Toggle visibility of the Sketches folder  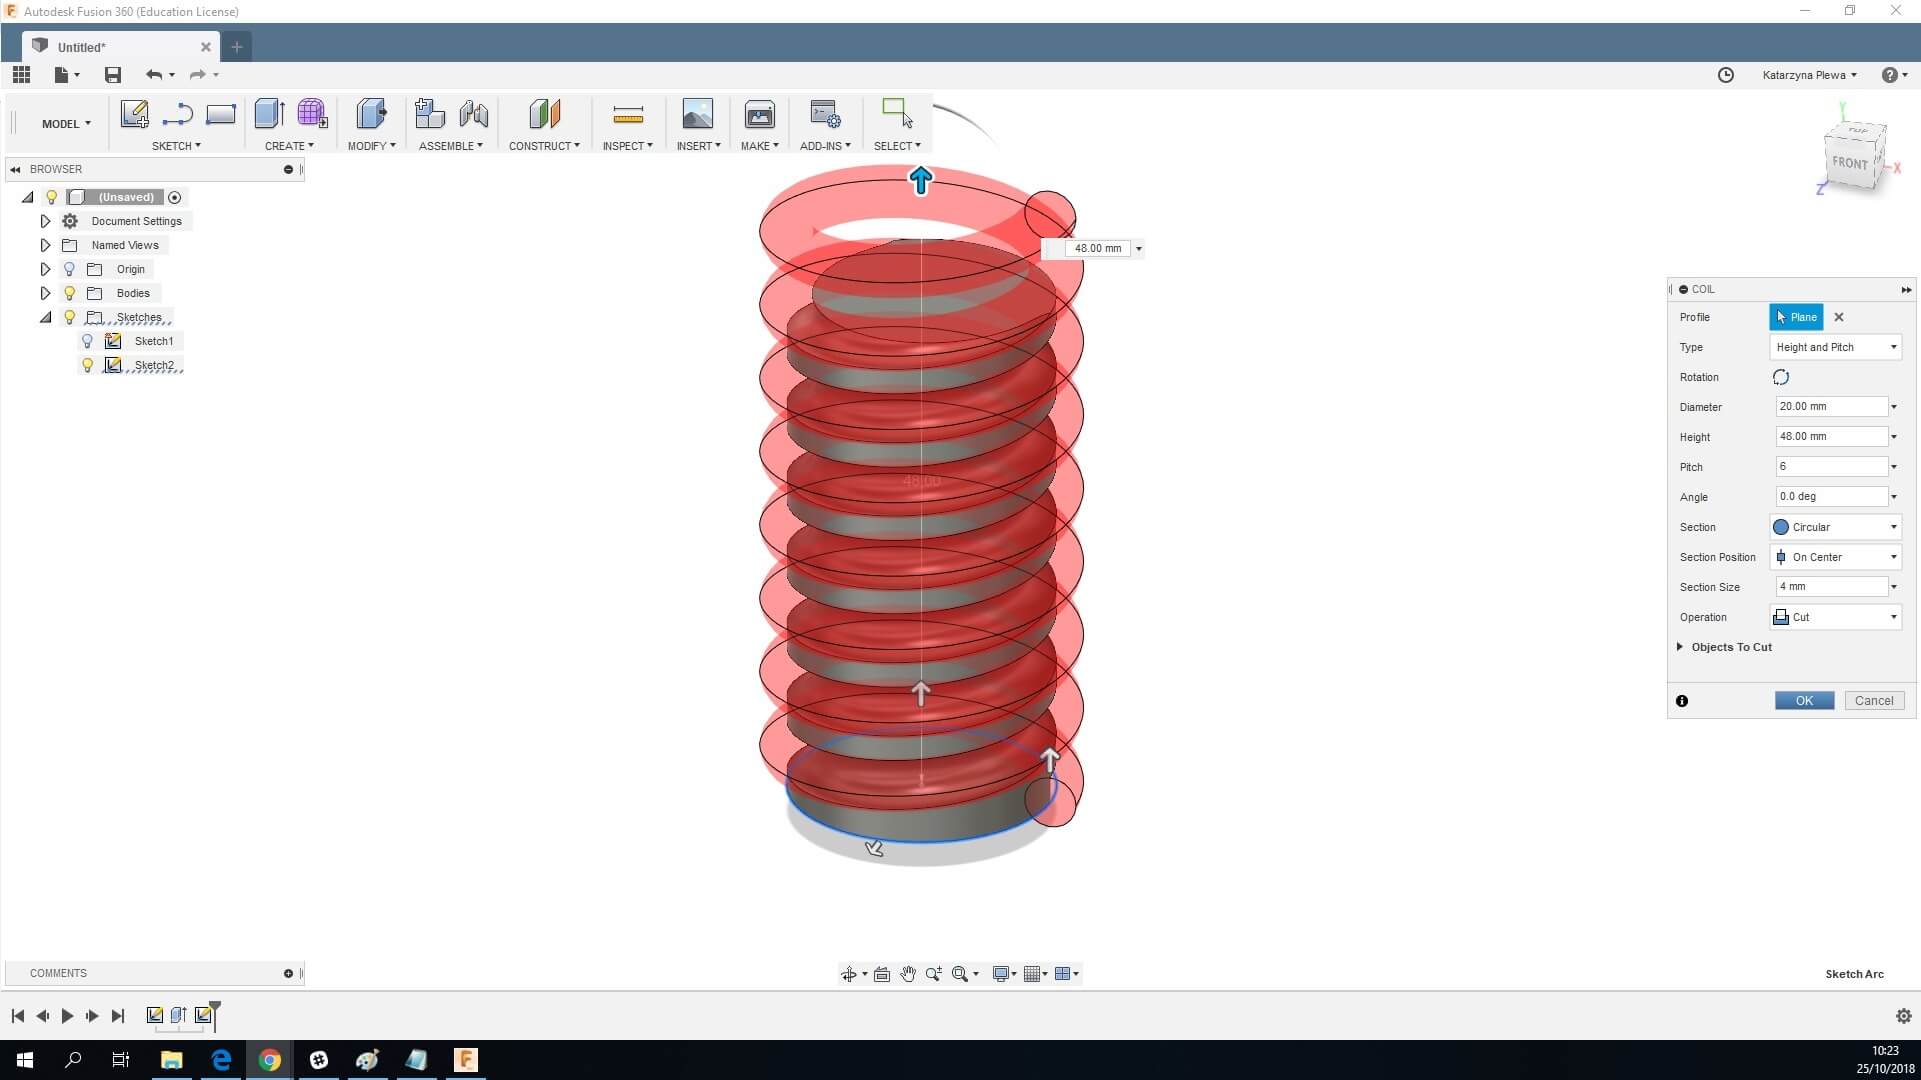(69, 317)
